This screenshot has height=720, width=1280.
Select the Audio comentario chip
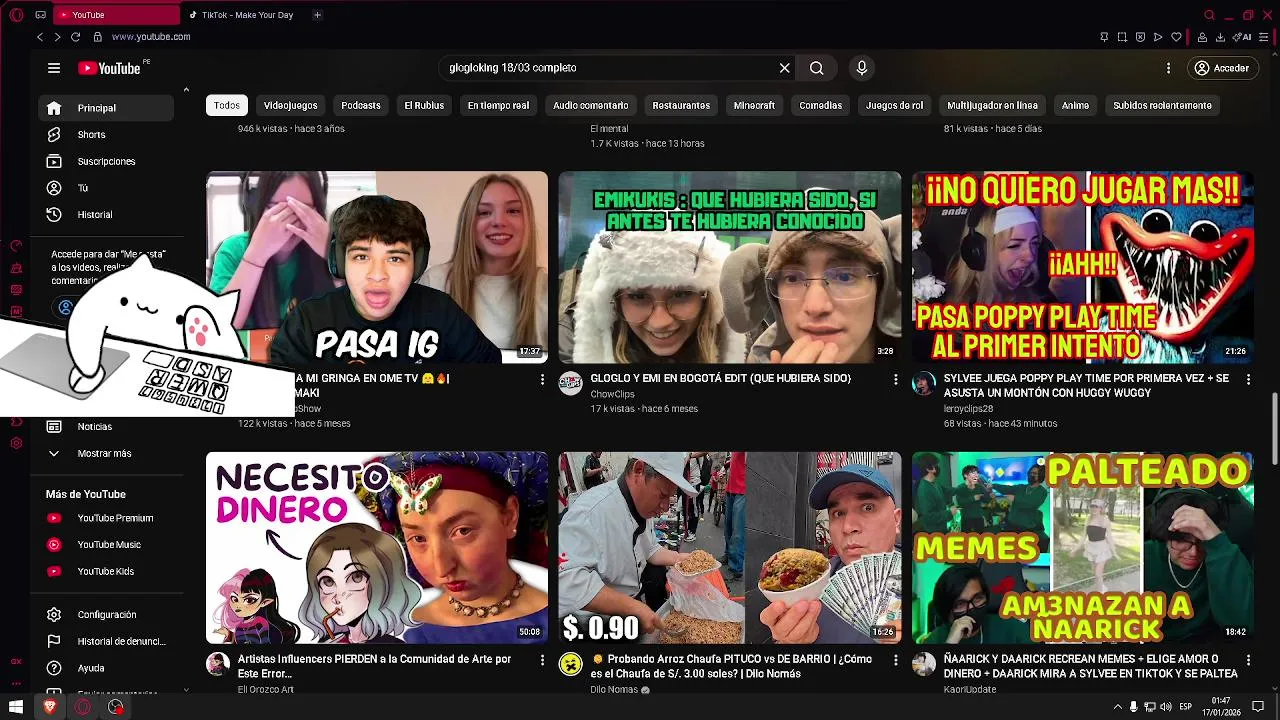point(591,105)
